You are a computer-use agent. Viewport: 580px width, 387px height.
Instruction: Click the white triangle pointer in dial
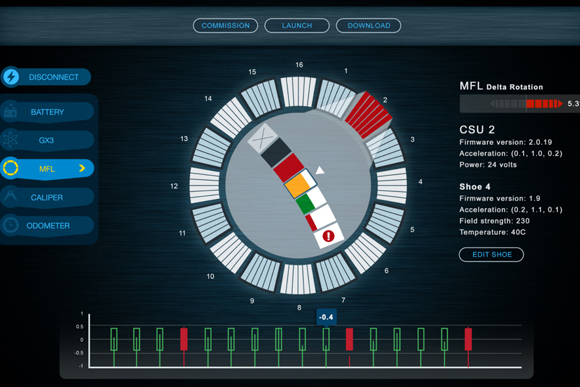pos(320,170)
